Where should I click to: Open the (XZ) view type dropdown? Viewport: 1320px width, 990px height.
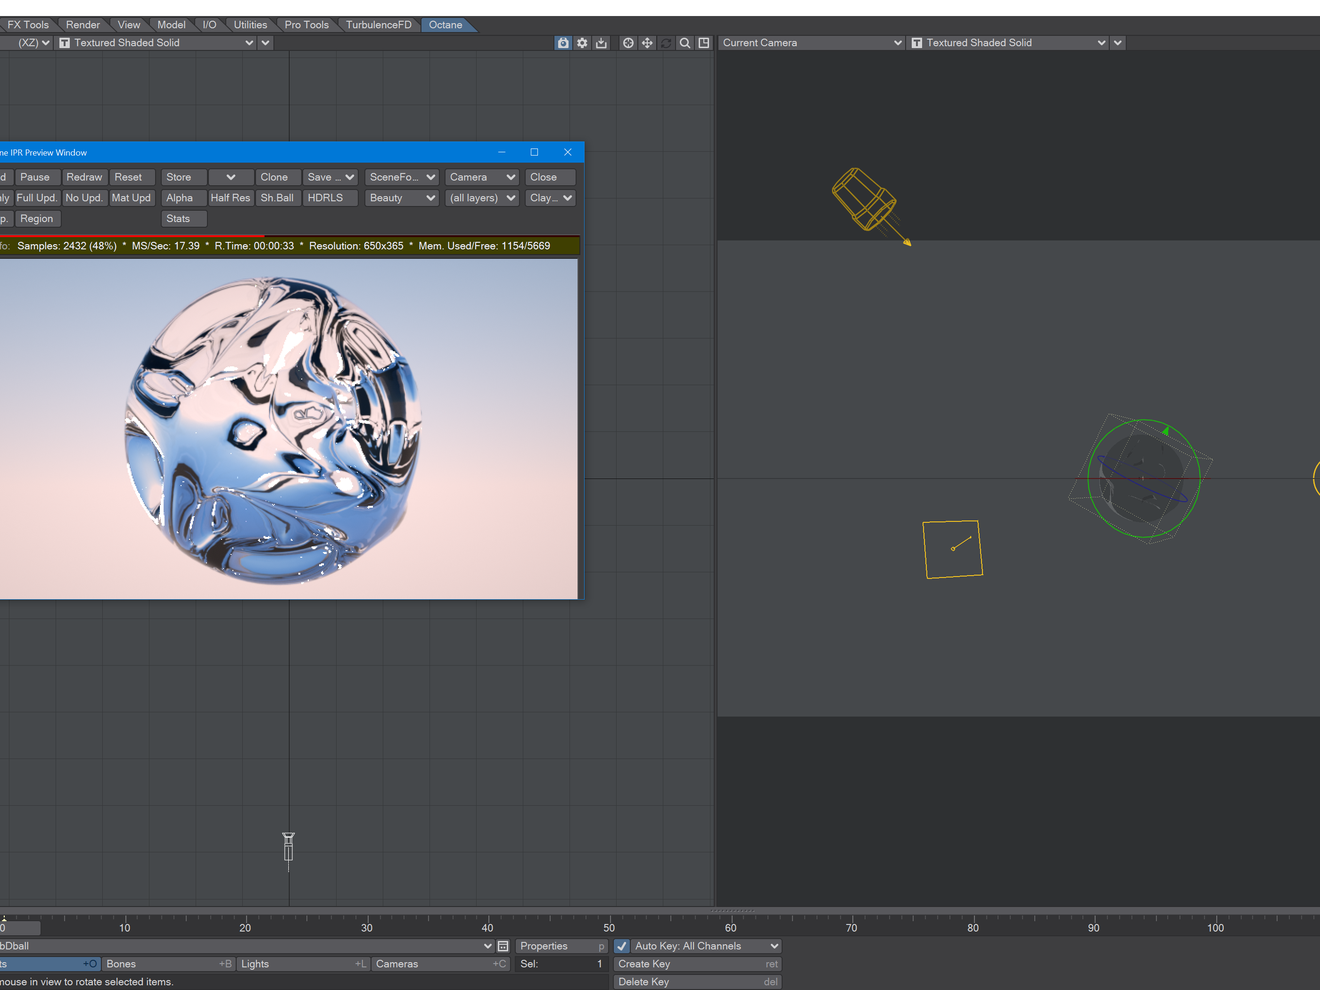26,43
